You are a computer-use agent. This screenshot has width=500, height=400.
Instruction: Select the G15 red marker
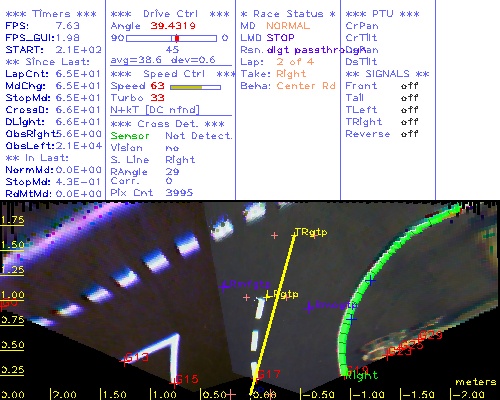(x=184, y=379)
